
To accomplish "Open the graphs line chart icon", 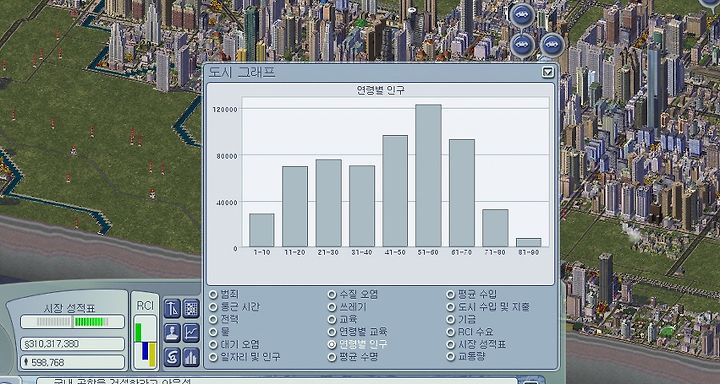I will coord(191,333).
